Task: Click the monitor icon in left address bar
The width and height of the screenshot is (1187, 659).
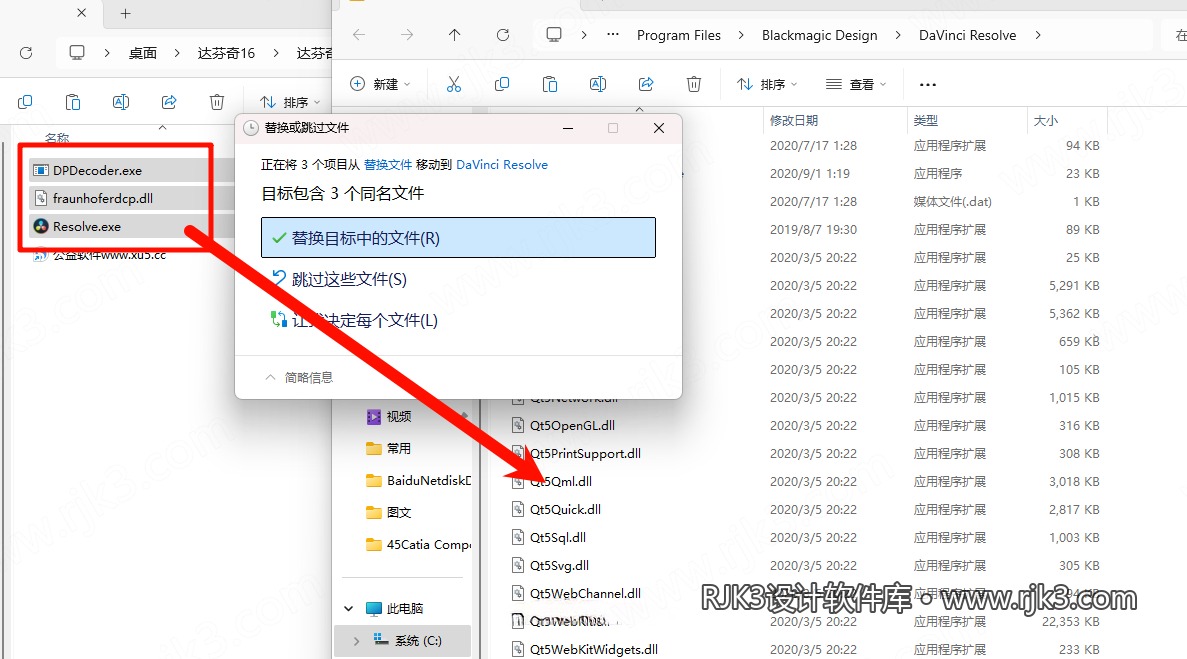Action: pos(76,53)
